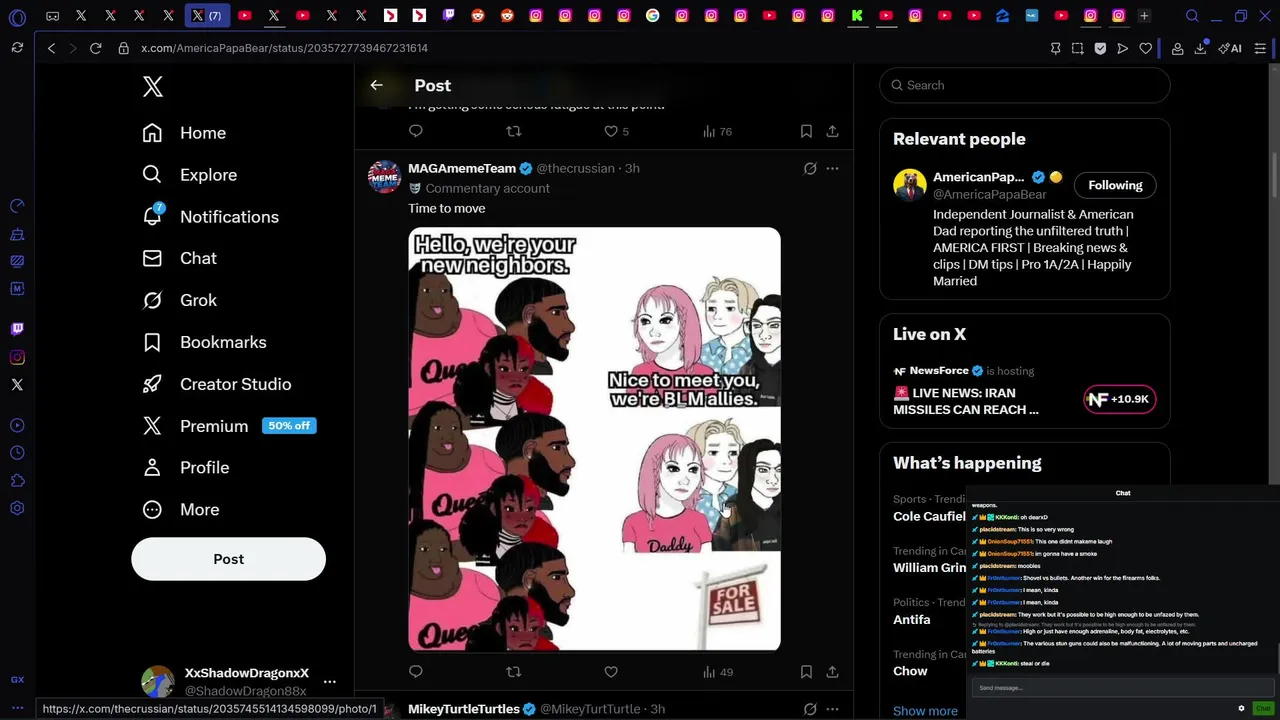Open chat overlay settings gear

(1241, 708)
